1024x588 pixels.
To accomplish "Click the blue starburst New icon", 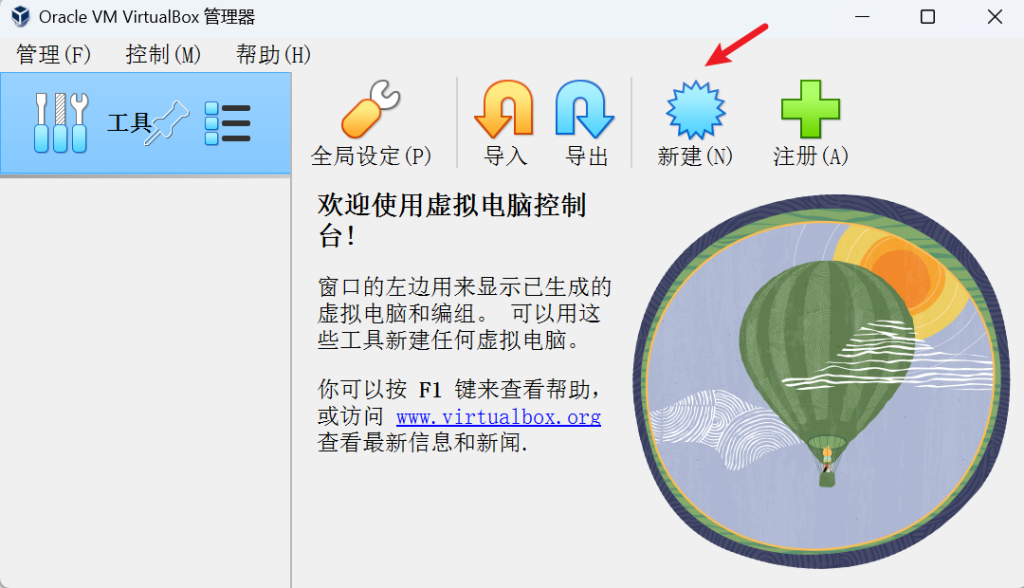I will coord(696,110).
